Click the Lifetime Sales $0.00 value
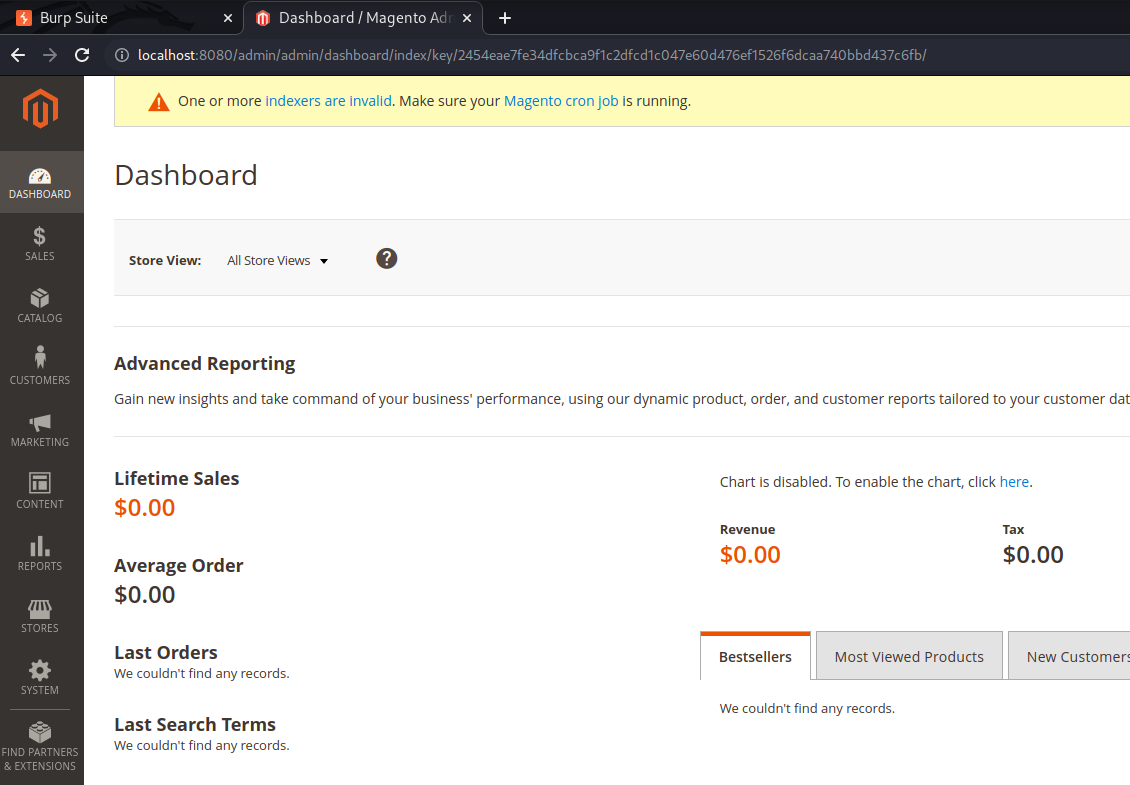The image size is (1130, 785). (144, 507)
